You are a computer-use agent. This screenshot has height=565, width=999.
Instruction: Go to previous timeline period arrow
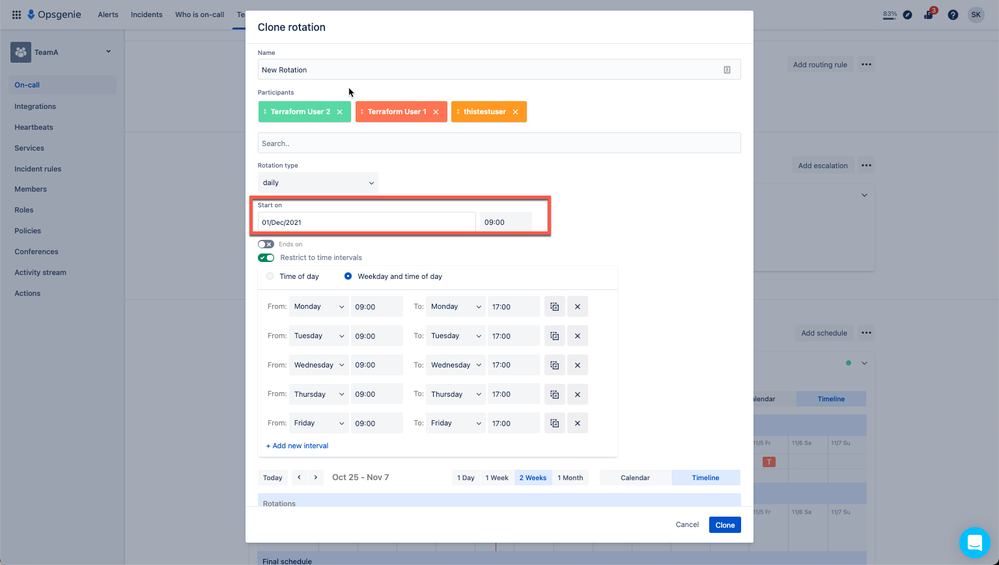[x=299, y=478]
